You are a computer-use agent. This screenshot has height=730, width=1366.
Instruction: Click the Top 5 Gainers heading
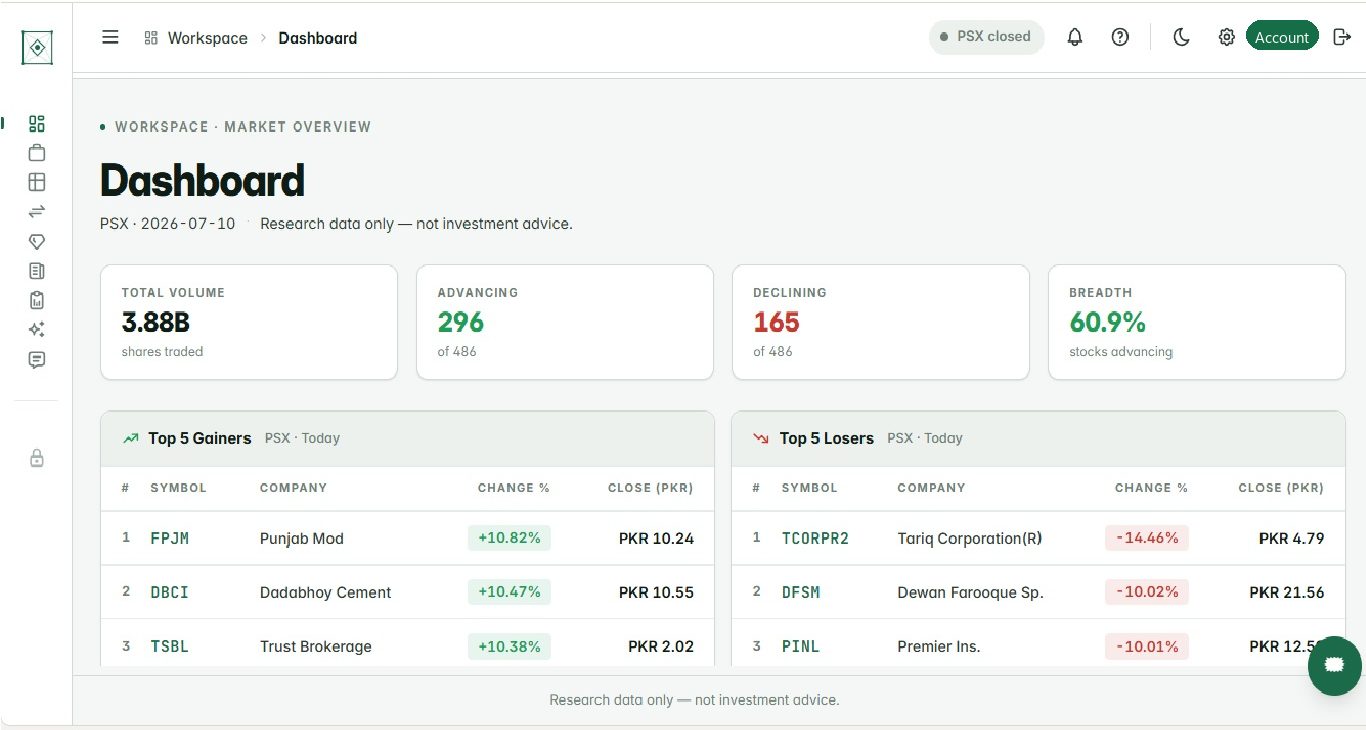200,438
